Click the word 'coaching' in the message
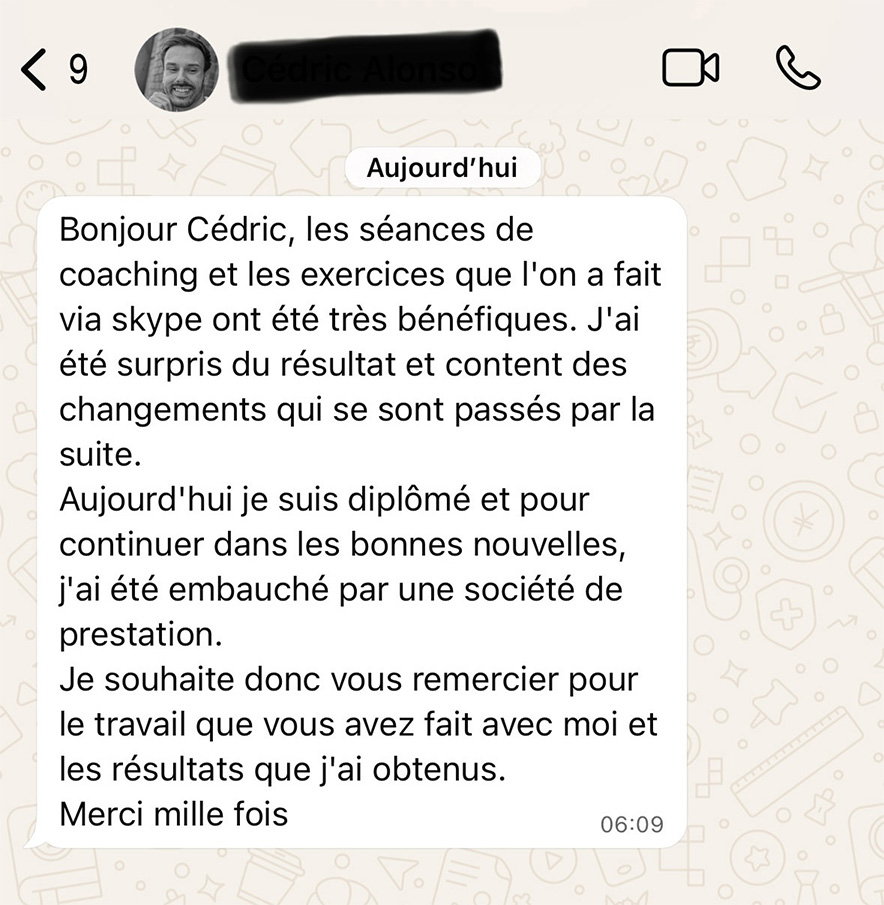Viewport: 884px width, 905px height. [129, 275]
